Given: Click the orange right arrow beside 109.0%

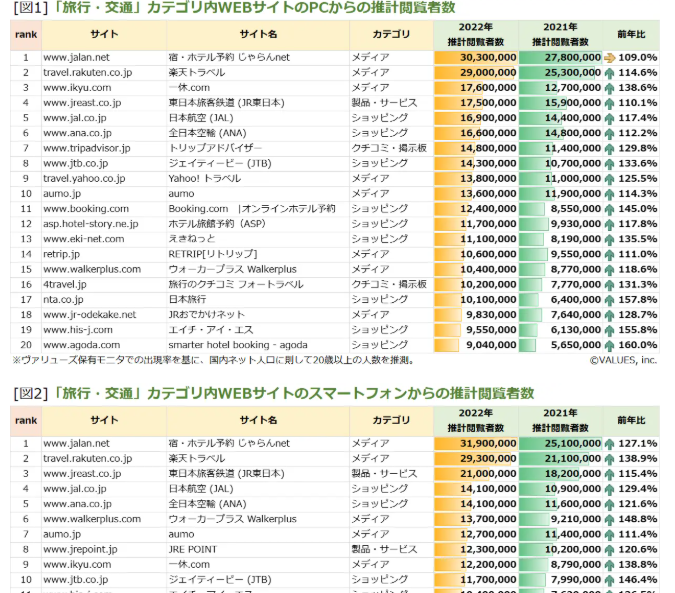Looking at the screenshot, I should tap(610, 58).
